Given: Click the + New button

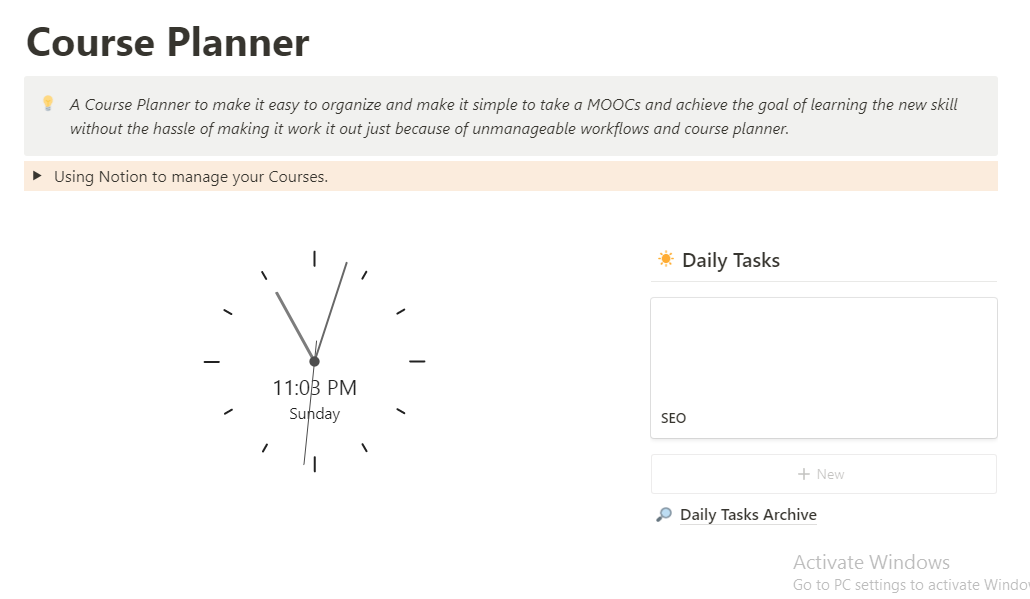Looking at the screenshot, I should click(x=822, y=474).
